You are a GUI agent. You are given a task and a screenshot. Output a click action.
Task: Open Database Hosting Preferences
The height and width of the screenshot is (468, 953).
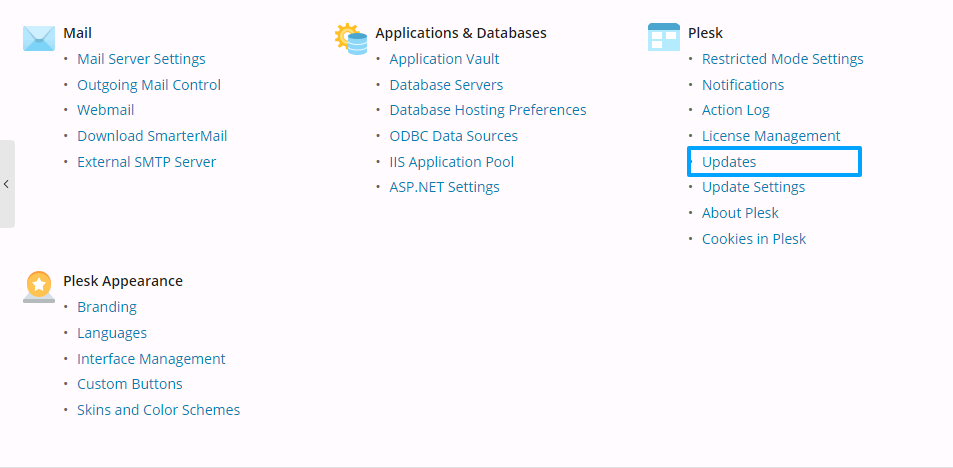[488, 110]
